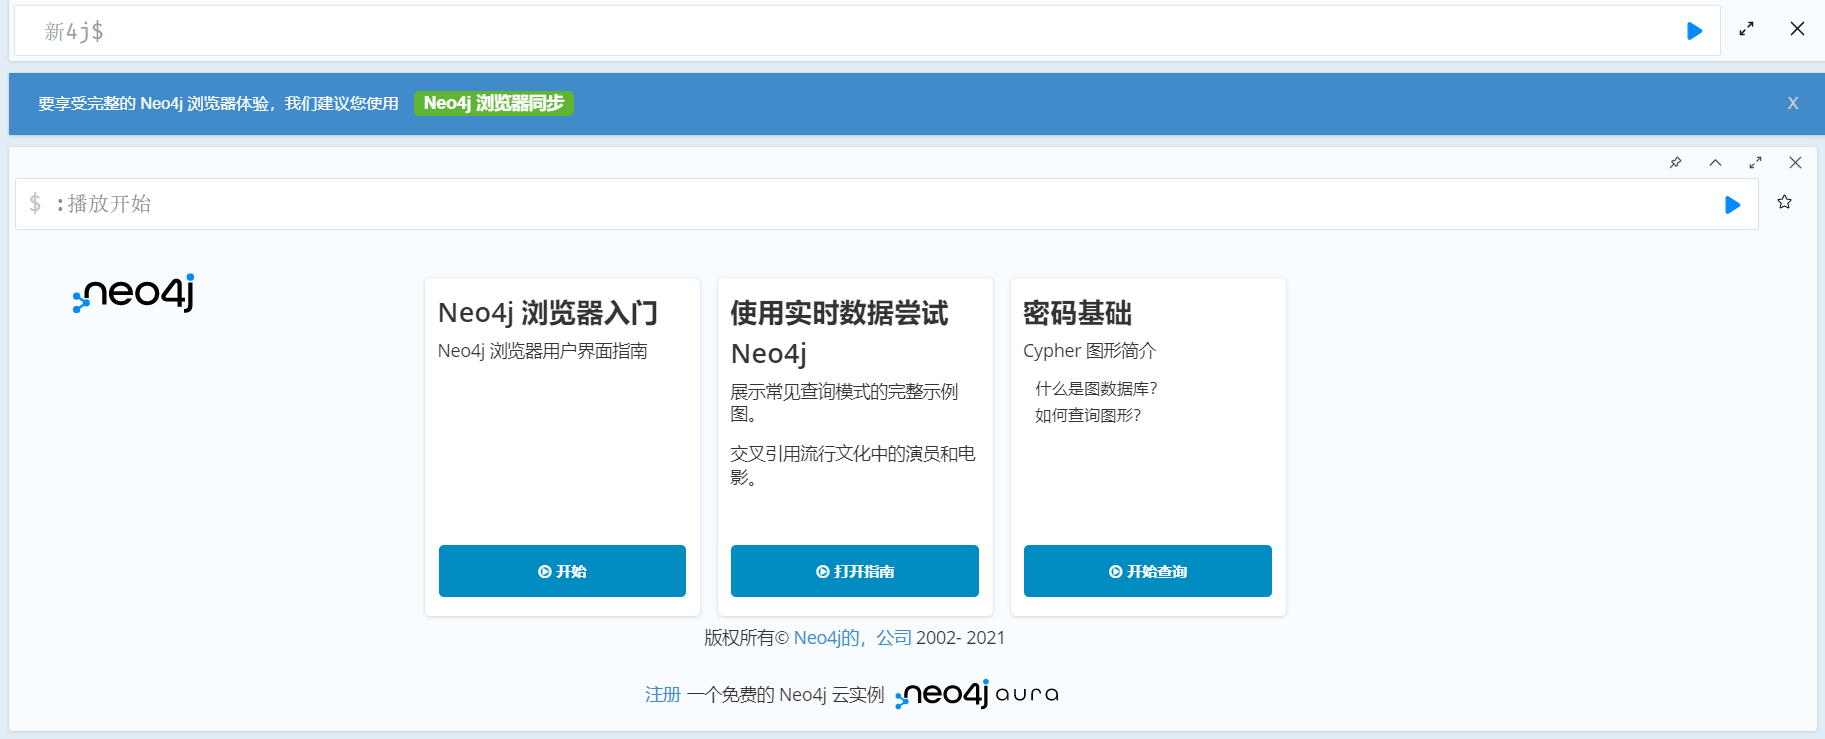The image size is (1825, 739).
Task: Click the 展示常见查询模式的完整示例图 text
Action: (845, 402)
